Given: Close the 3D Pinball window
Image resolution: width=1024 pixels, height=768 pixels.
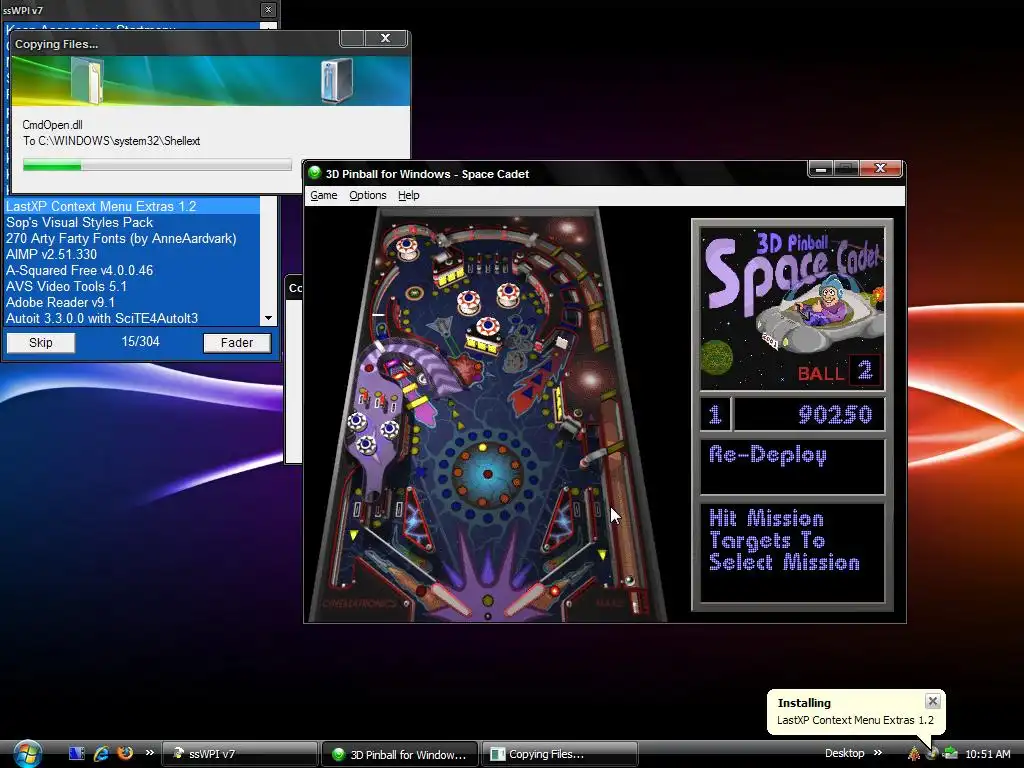Looking at the screenshot, I should 880,168.
